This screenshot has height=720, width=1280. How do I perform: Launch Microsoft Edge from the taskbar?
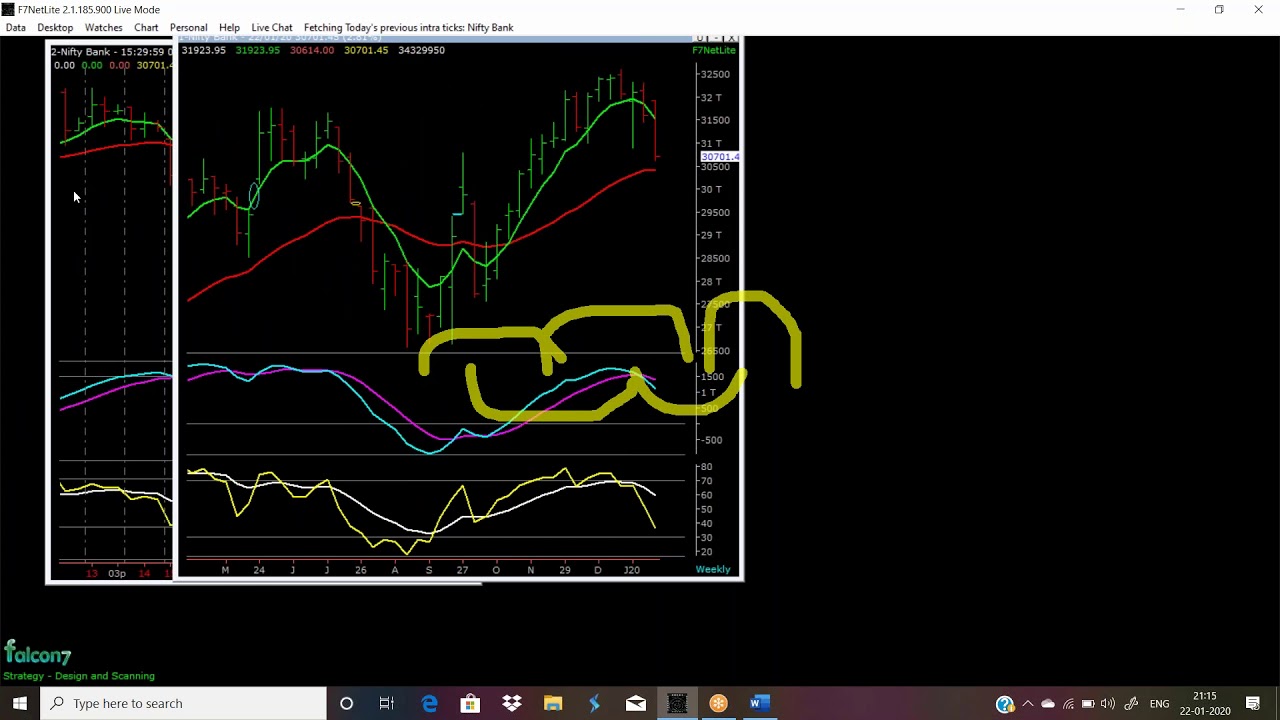(429, 703)
